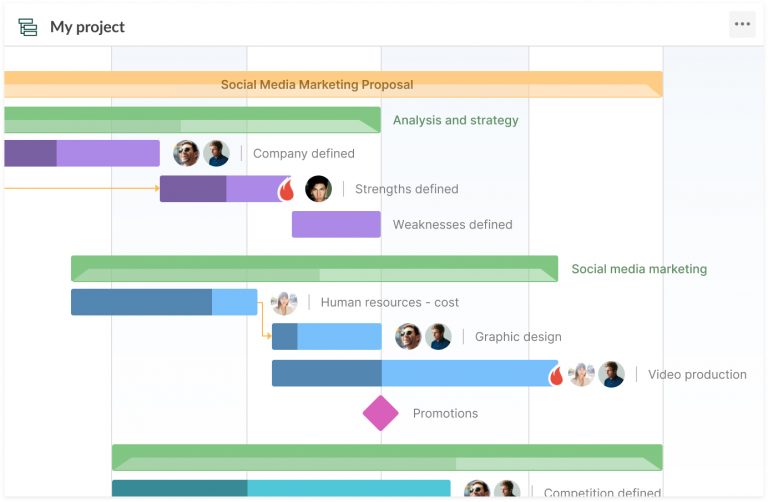Click the woman avatar for Human resources - cost
The width and height of the screenshot is (768, 502).
[x=284, y=302]
